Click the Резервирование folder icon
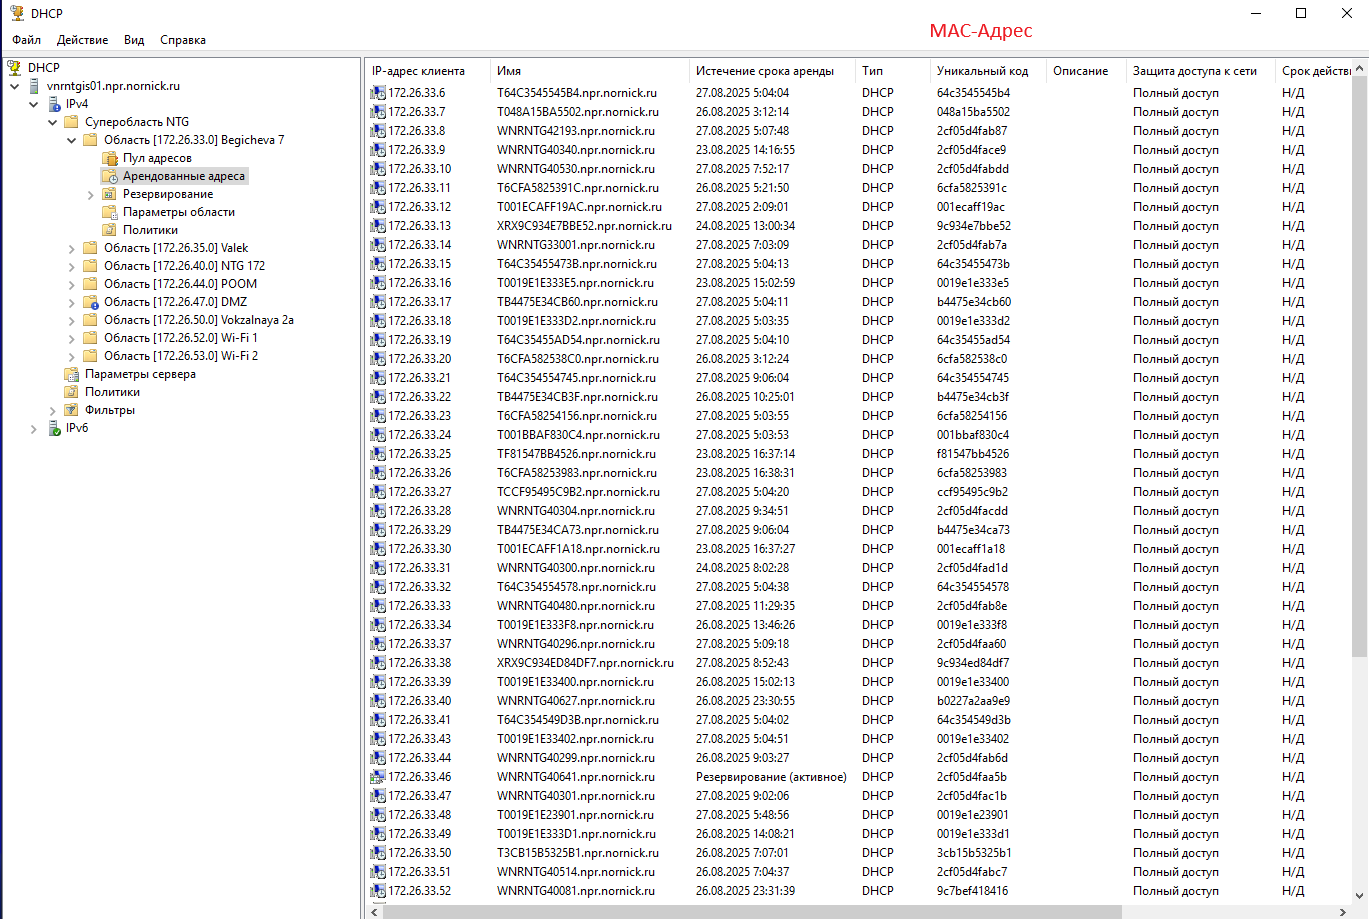This screenshot has width=1369, height=919. click(x=110, y=194)
